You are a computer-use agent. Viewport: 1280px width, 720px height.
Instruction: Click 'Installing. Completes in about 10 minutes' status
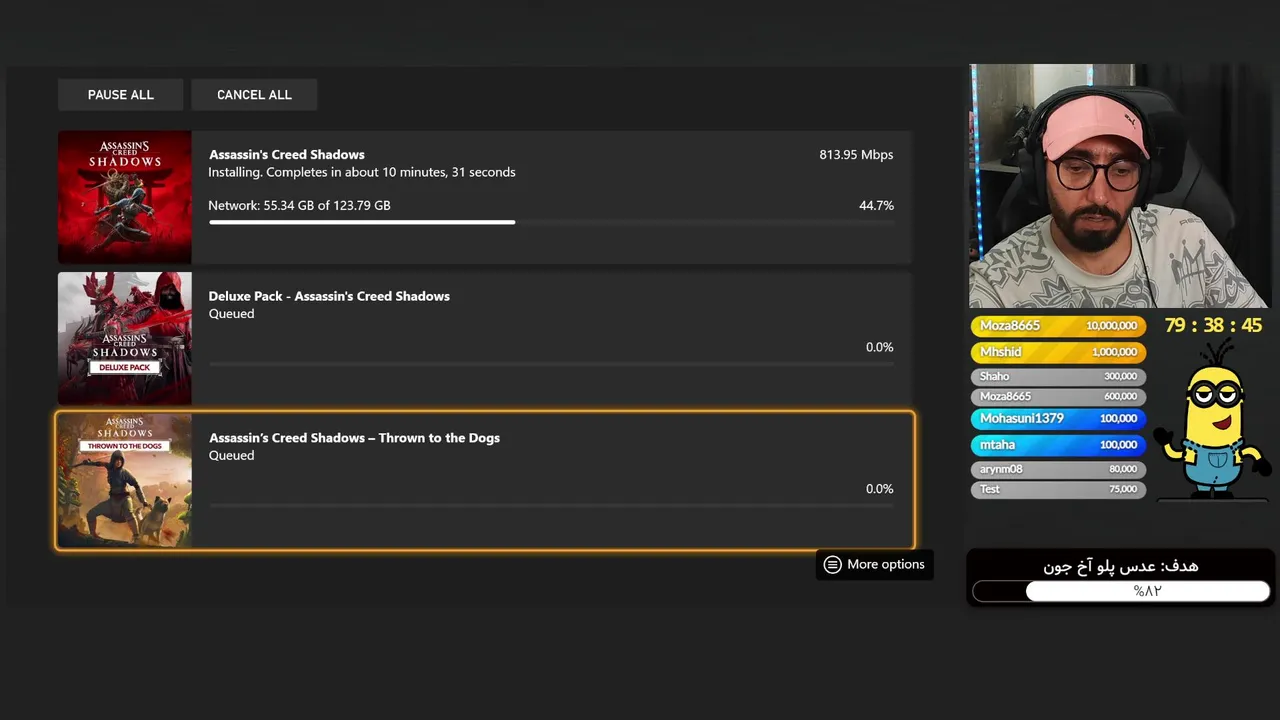pos(362,172)
